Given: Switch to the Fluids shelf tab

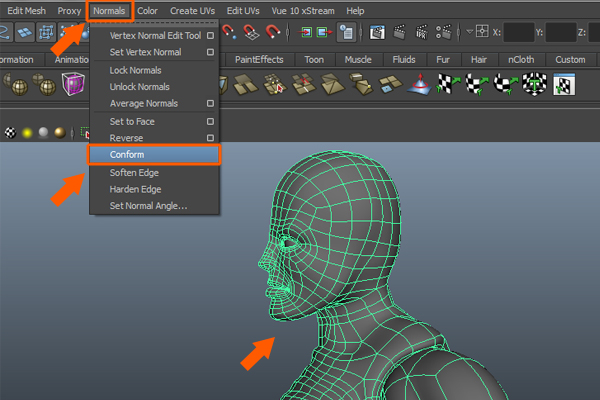Looking at the screenshot, I should click(x=404, y=60).
